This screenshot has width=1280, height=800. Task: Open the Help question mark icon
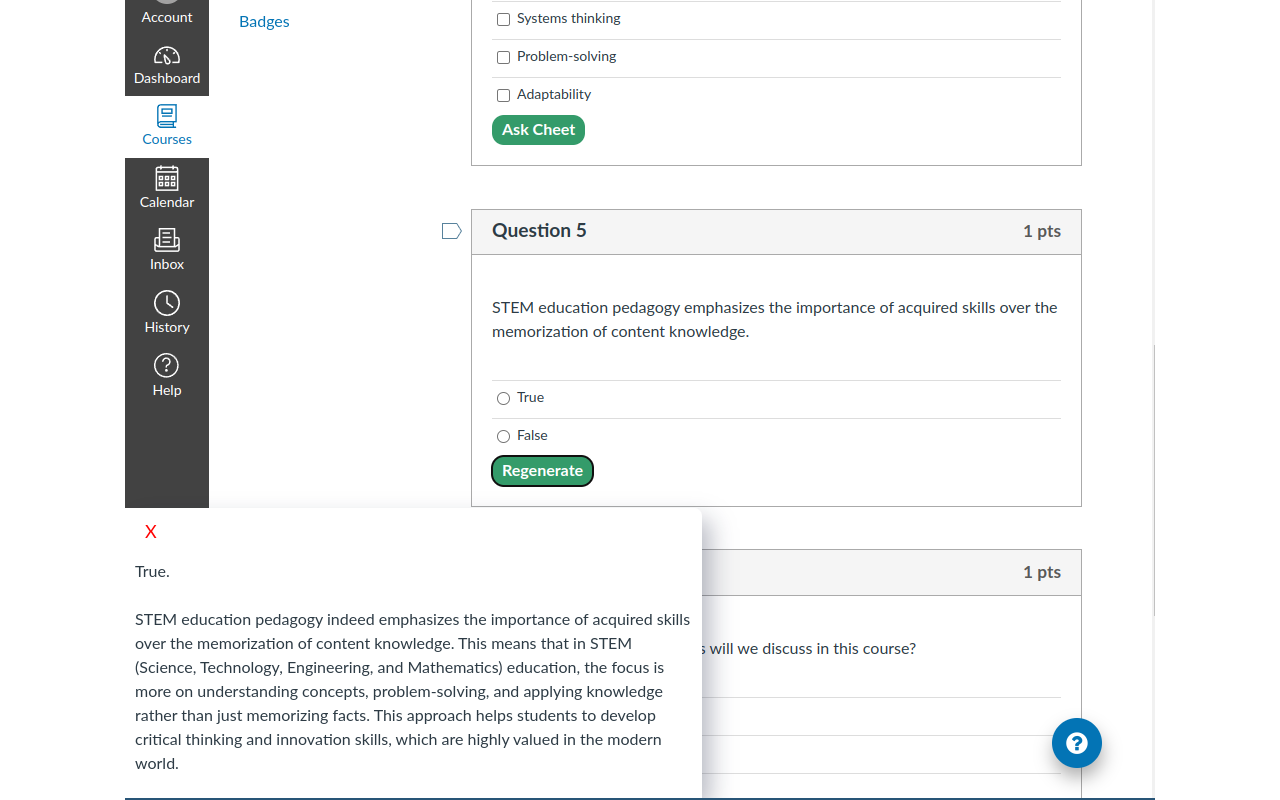click(167, 366)
